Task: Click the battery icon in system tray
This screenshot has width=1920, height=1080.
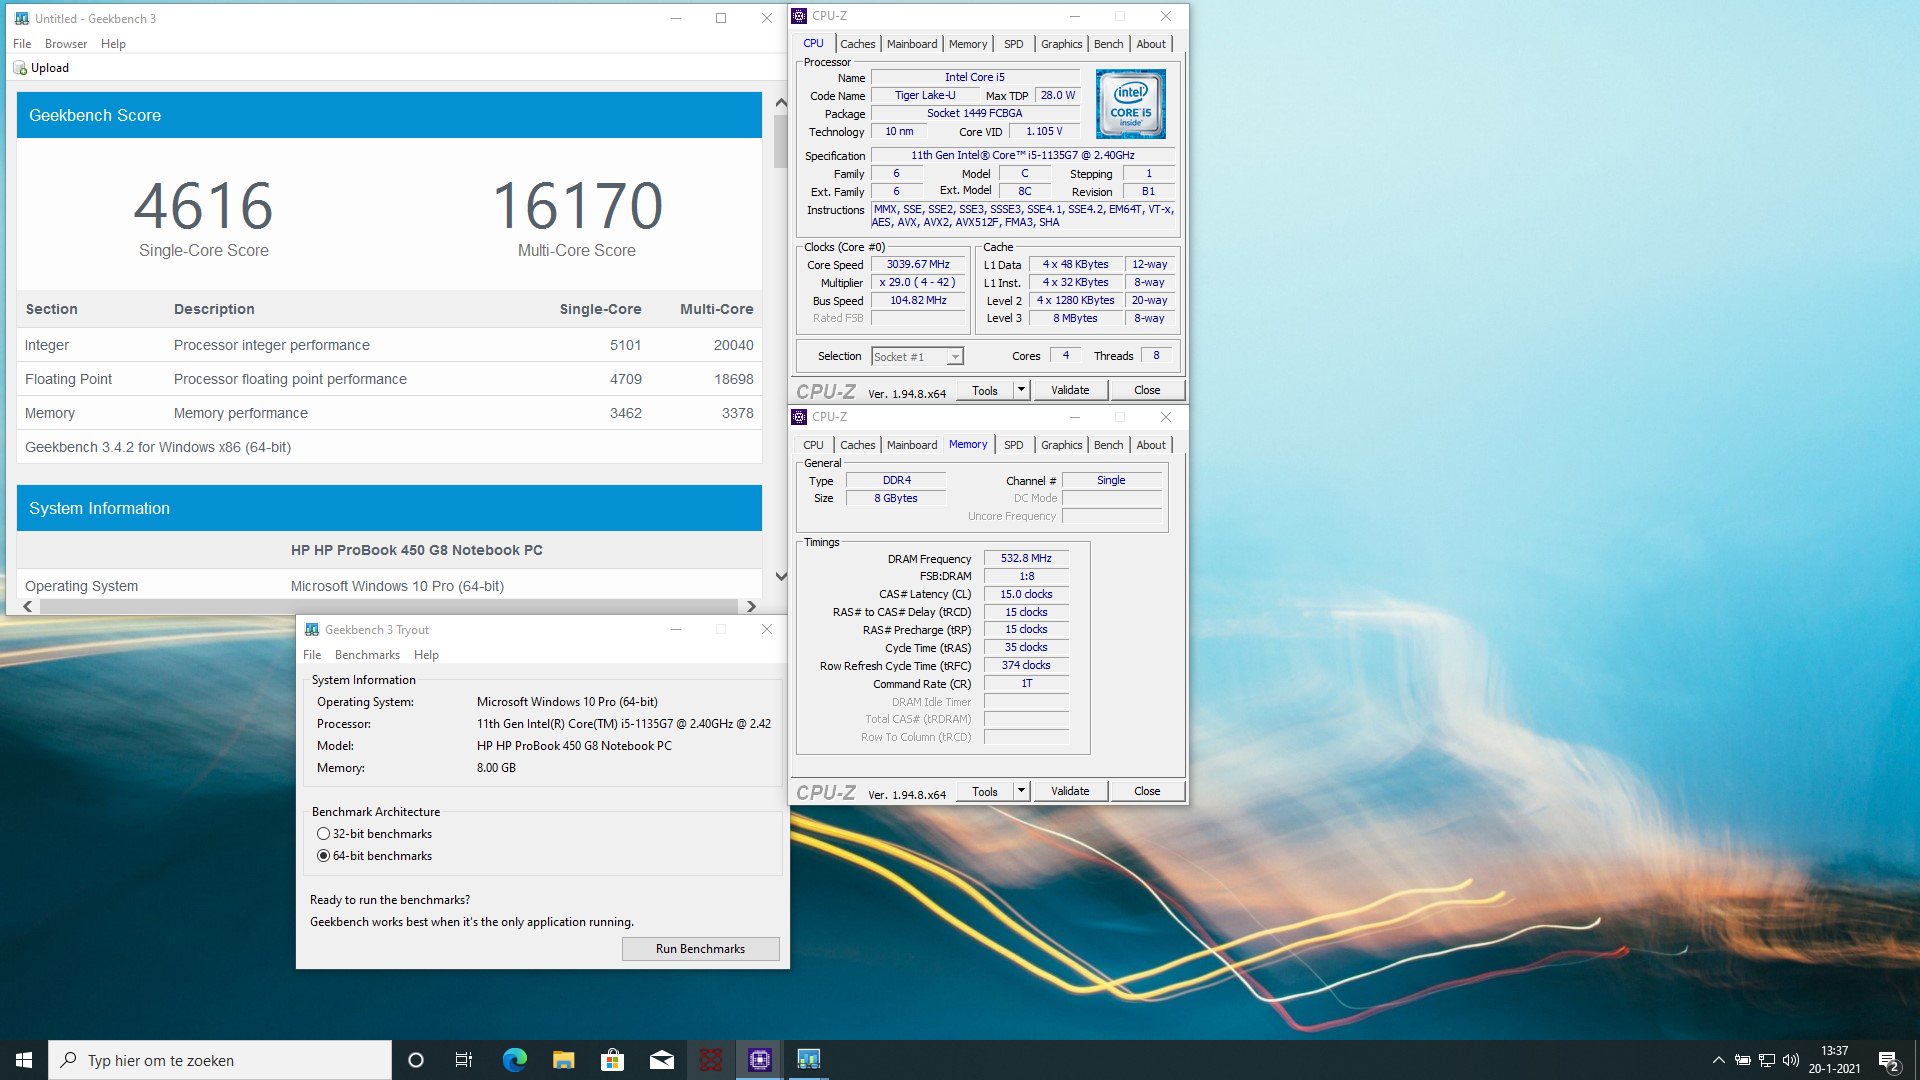Action: pos(1742,1060)
